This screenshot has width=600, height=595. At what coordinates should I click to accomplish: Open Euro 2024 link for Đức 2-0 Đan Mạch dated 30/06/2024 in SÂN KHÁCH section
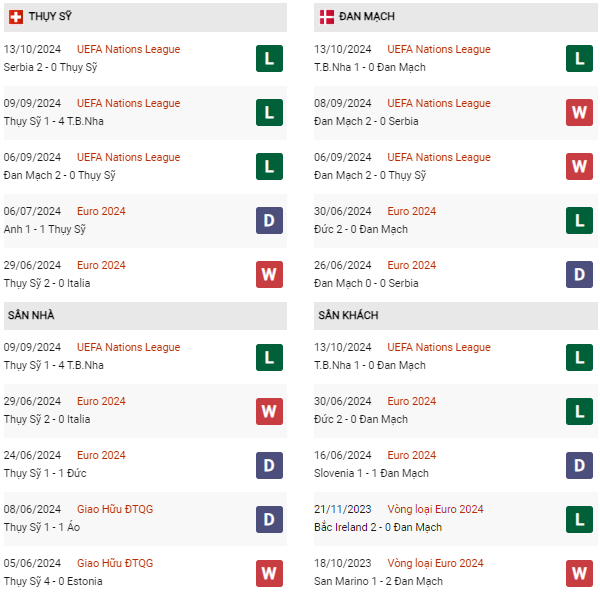(411, 401)
